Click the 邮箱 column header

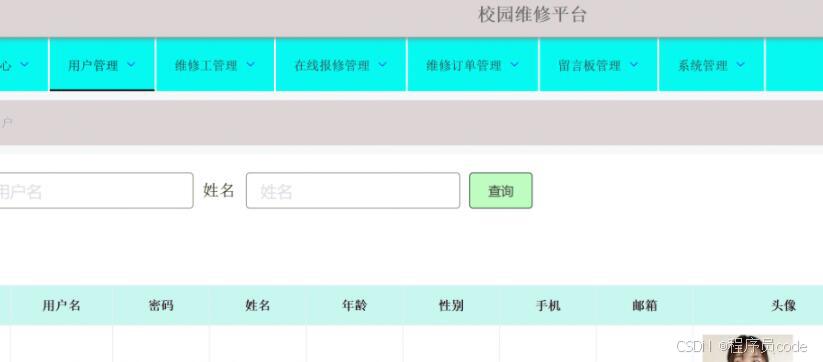(x=645, y=305)
